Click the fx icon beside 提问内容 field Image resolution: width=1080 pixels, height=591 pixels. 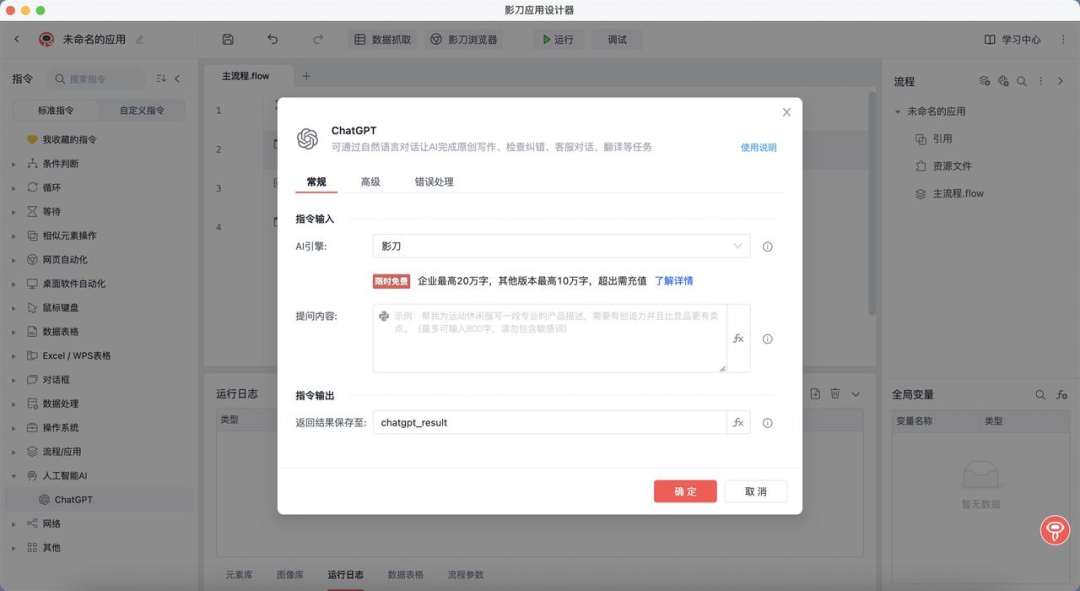738,338
